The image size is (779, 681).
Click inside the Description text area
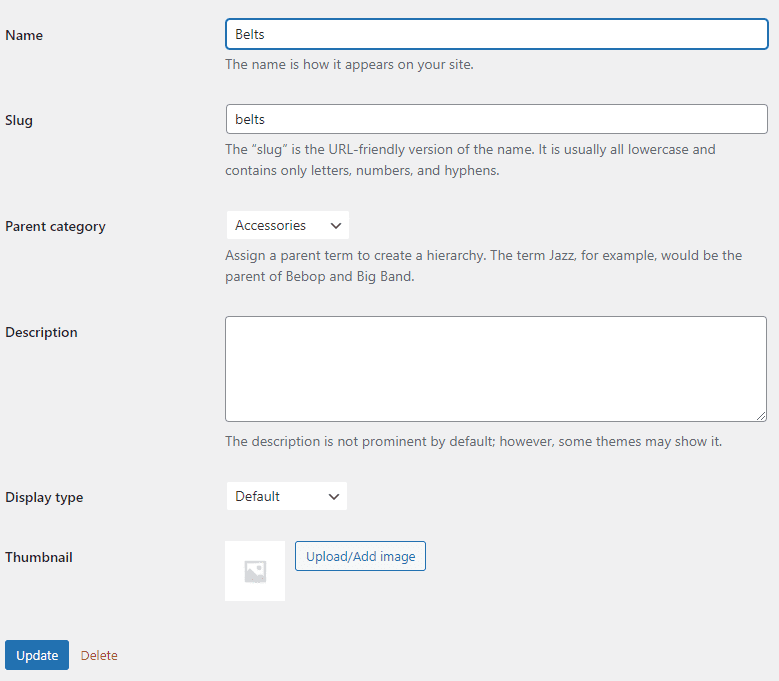point(496,369)
